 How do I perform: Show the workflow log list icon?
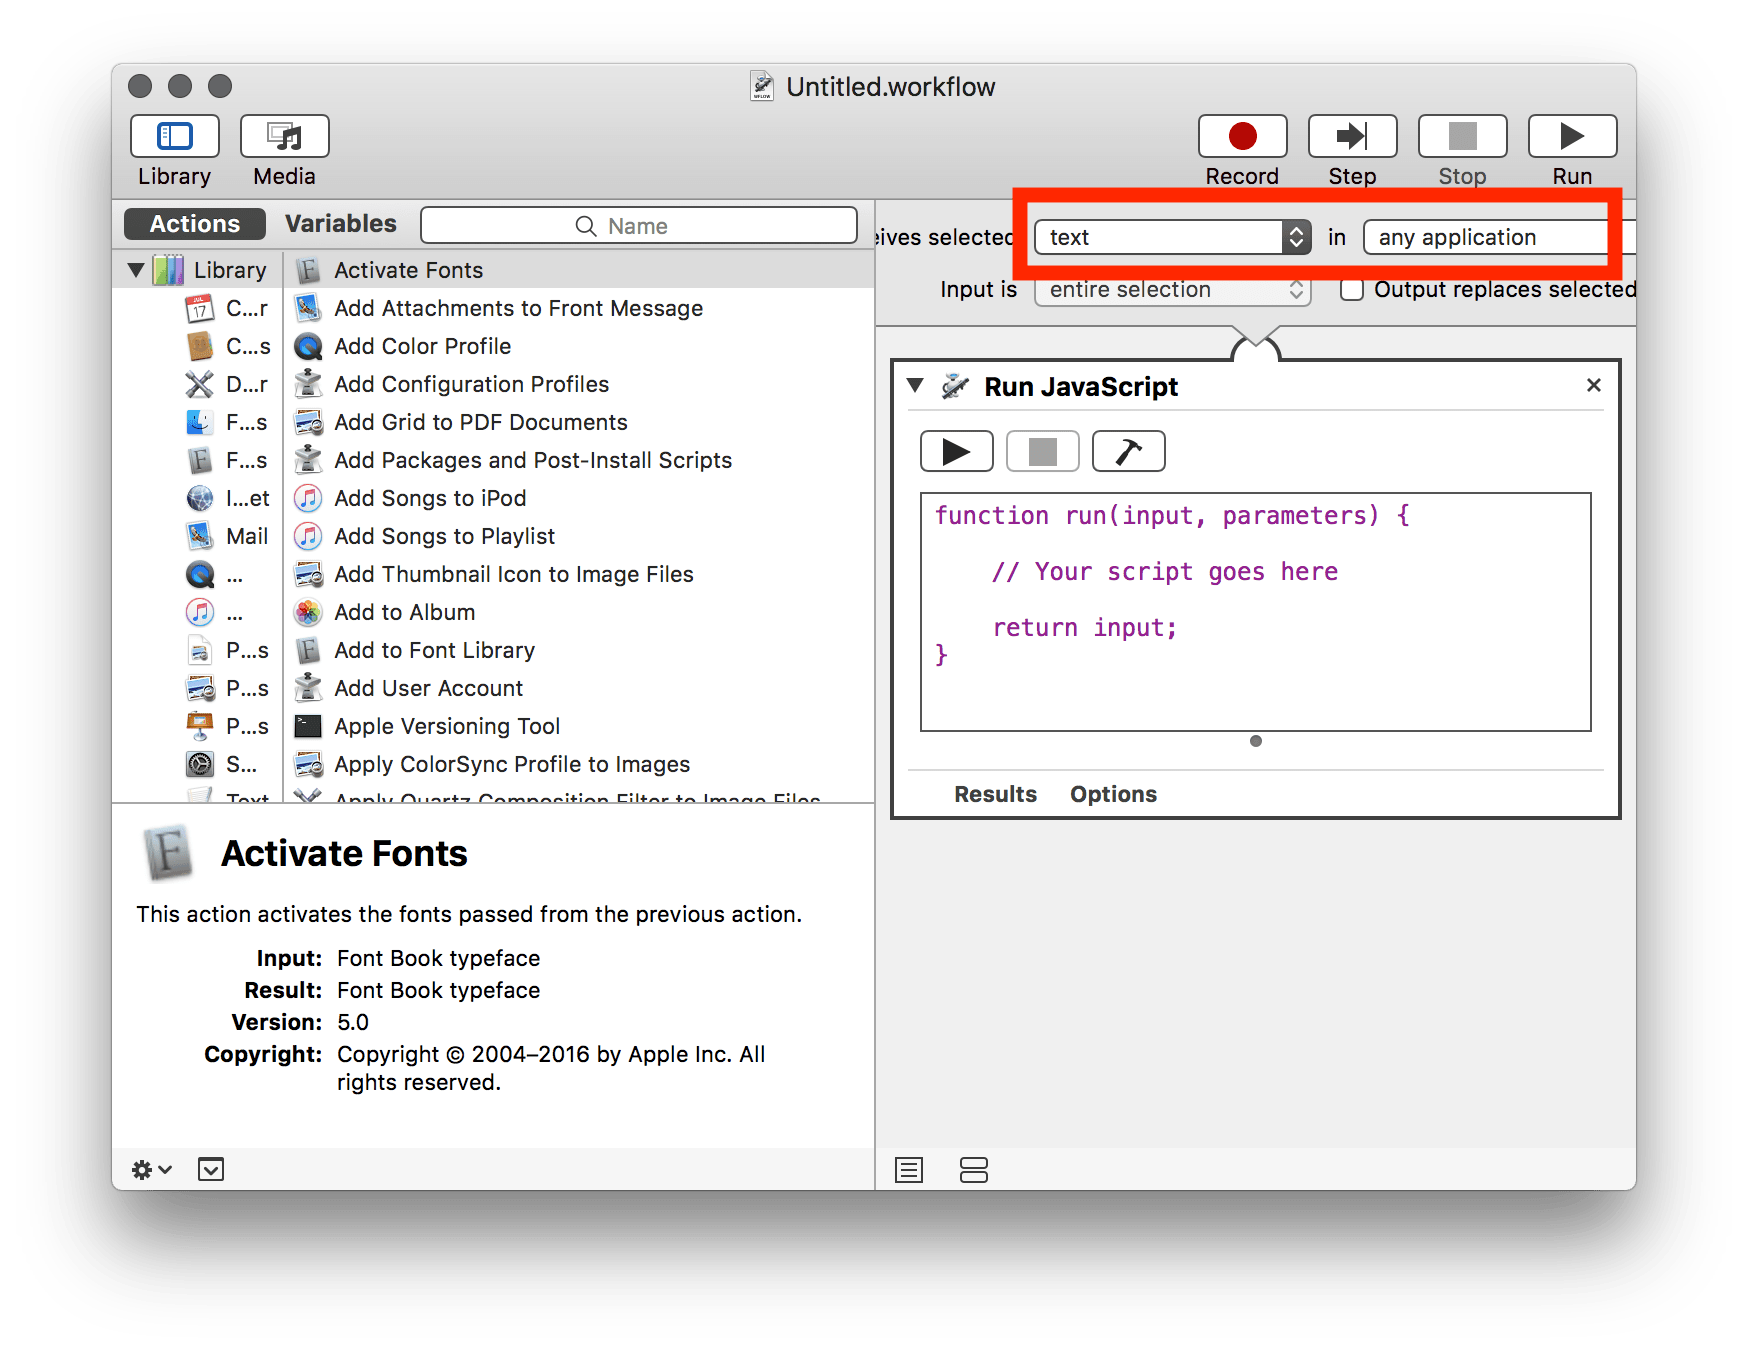click(909, 1169)
